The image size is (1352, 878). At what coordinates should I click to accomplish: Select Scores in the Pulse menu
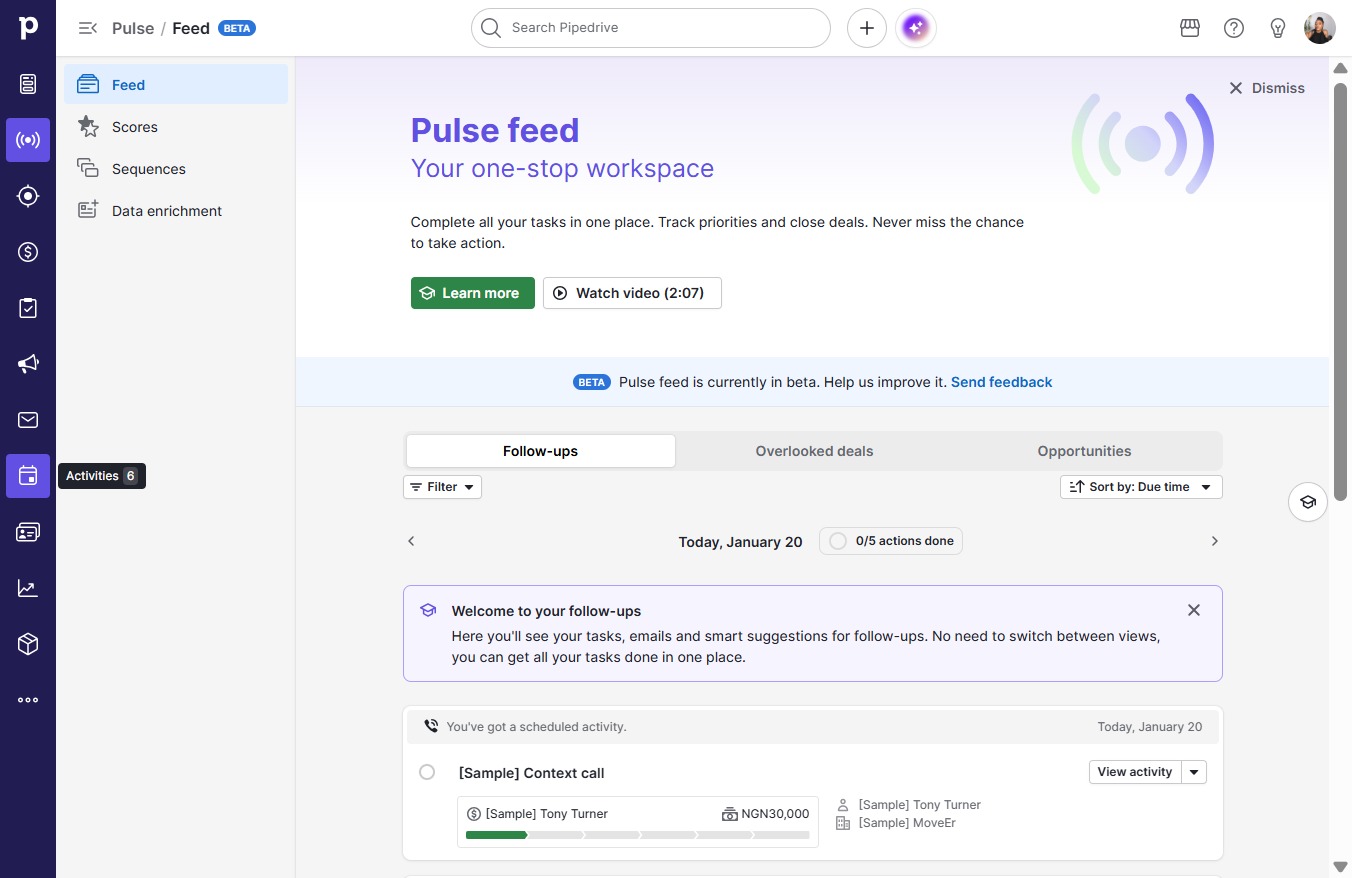176,127
